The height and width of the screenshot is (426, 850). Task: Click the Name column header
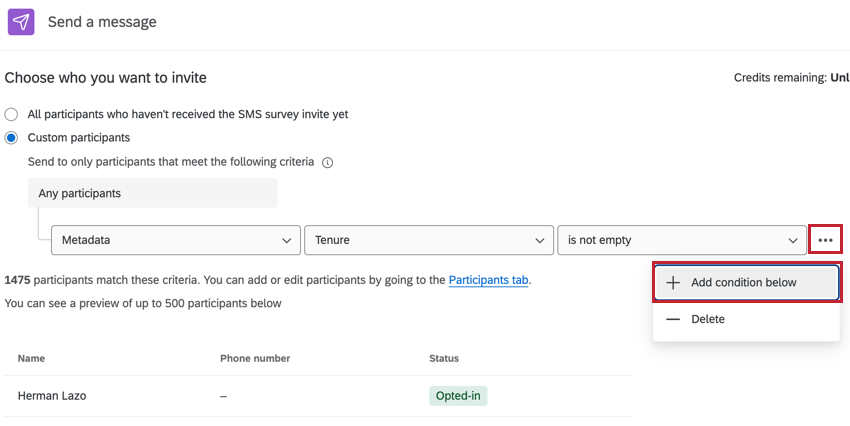click(31, 358)
